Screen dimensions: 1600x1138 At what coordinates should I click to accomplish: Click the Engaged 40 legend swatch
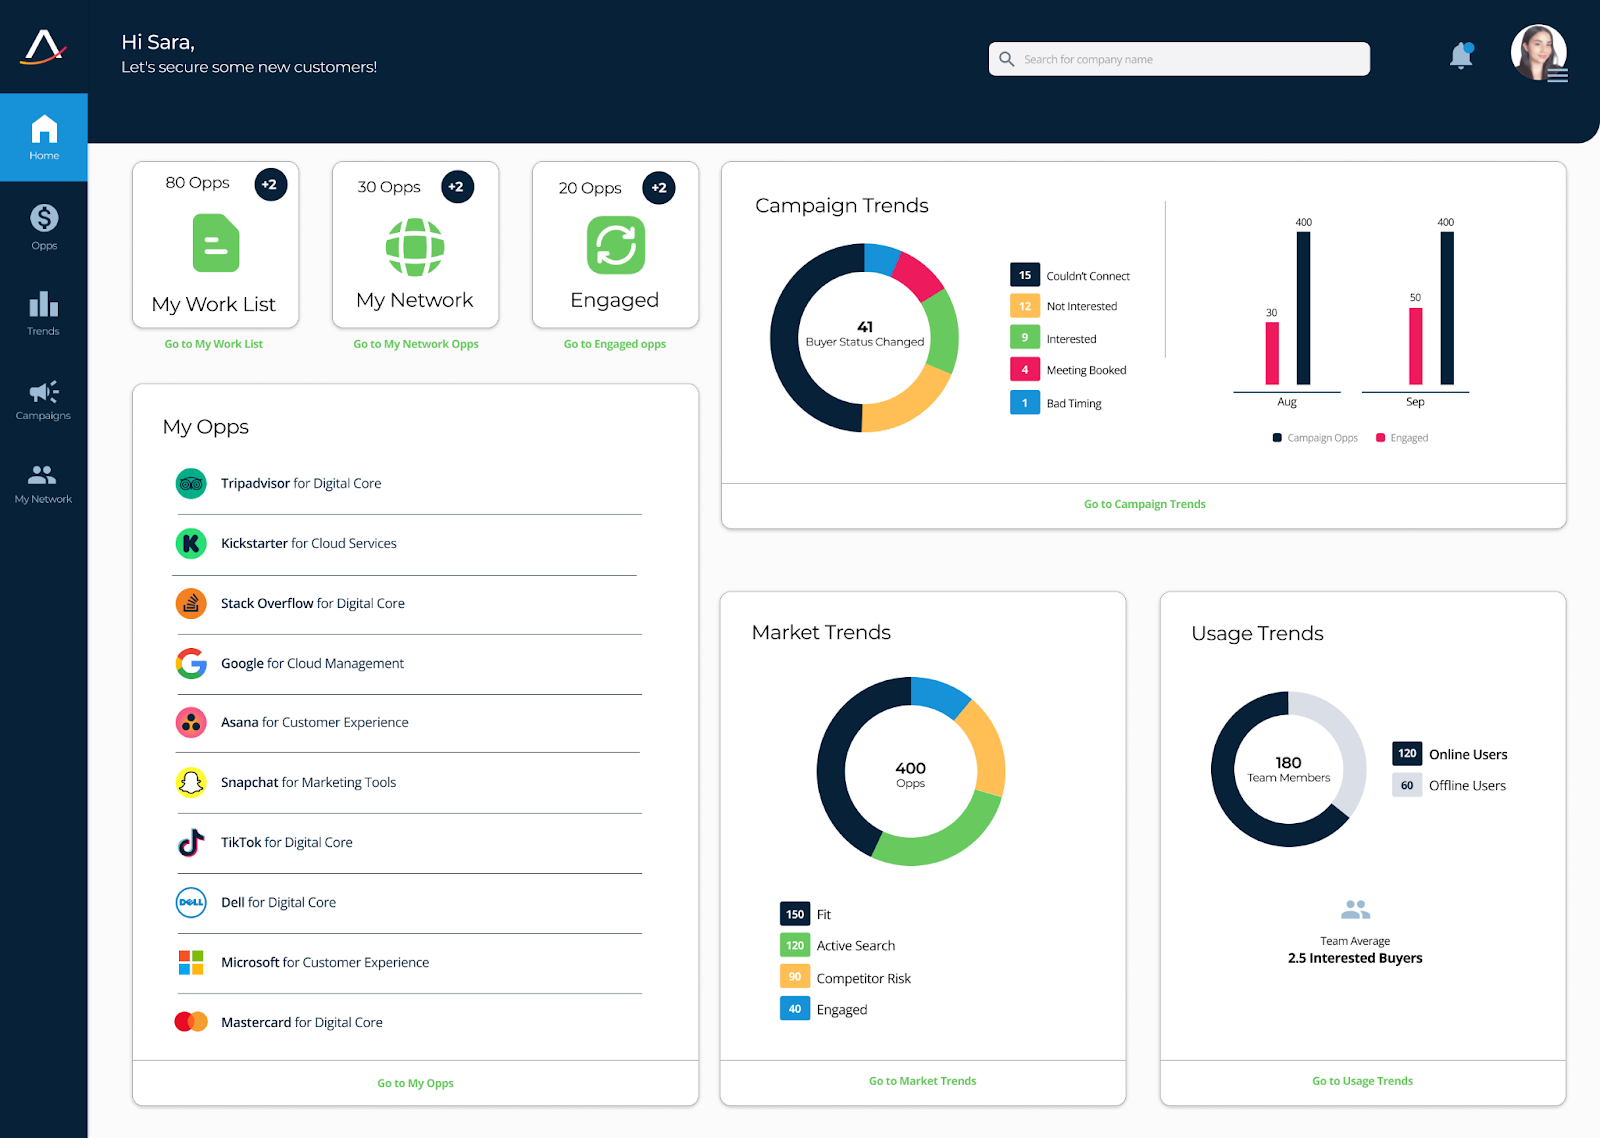point(795,1009)
